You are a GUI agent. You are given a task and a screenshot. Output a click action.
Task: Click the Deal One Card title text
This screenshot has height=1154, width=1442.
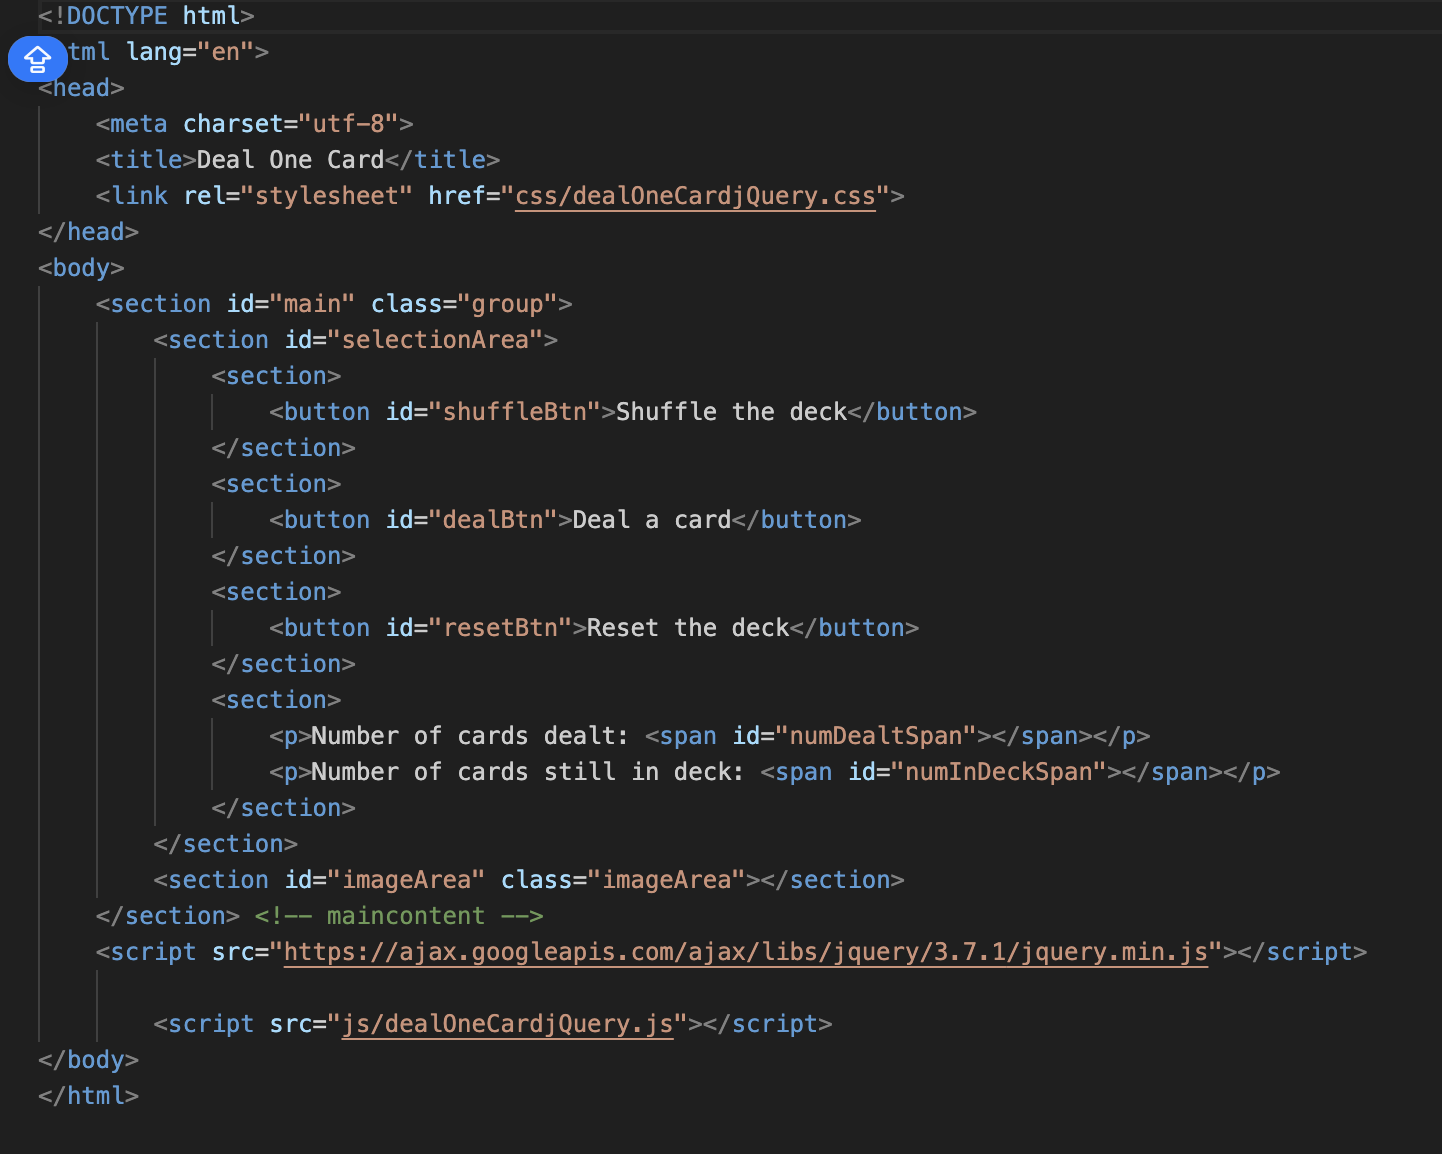pos(288,159)
